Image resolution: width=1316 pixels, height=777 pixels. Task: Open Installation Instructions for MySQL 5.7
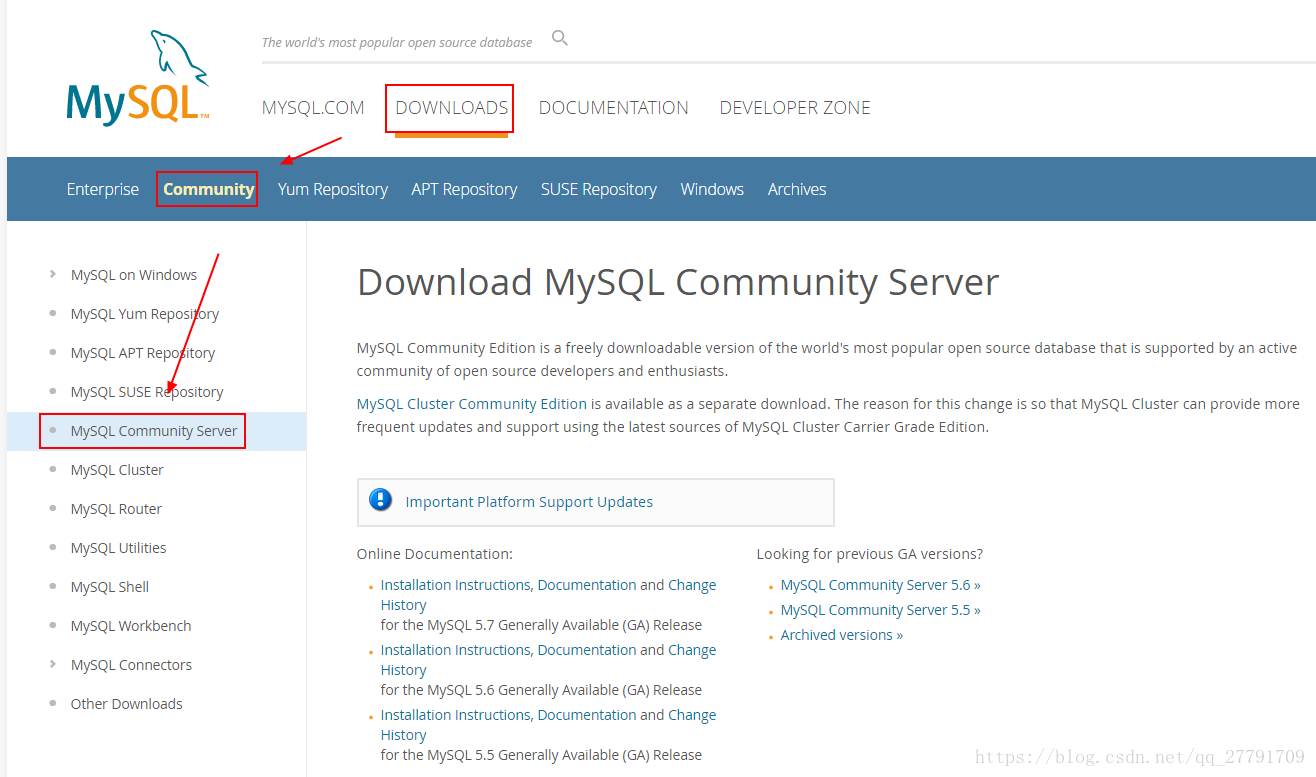point(457,585)
